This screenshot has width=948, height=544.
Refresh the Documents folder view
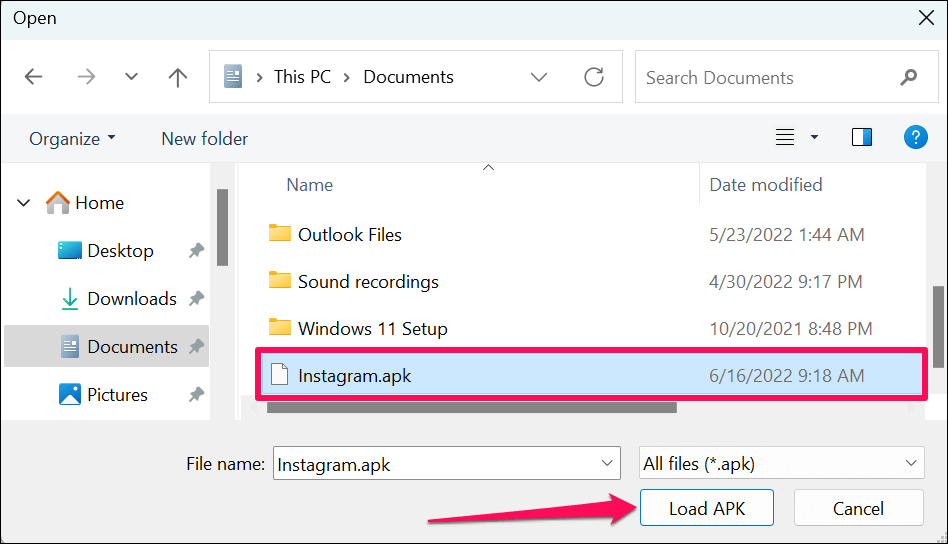point(594,77)
